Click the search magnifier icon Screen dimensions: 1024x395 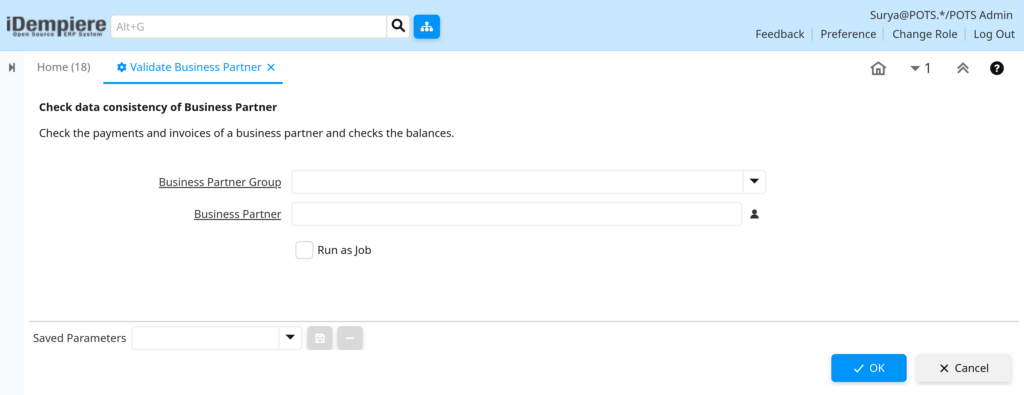click(x=398, y=26)
